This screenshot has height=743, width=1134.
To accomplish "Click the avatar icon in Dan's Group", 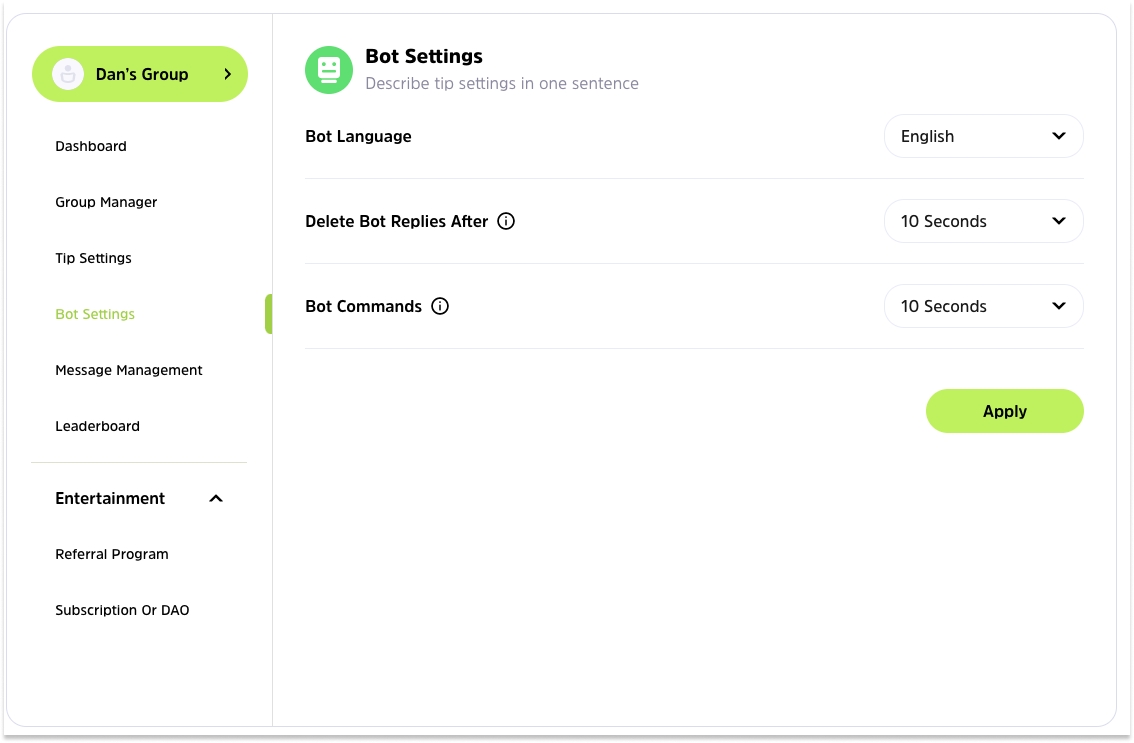I will [68, 74].
